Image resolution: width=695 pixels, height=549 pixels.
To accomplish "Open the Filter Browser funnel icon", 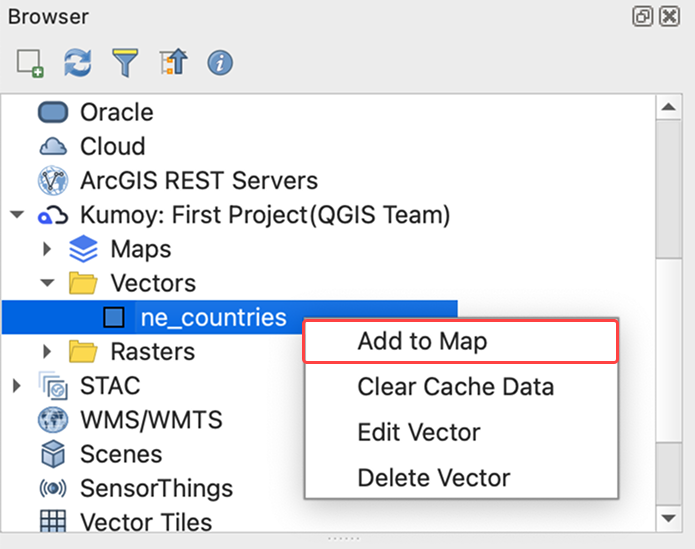I will (x=125, y=63).
